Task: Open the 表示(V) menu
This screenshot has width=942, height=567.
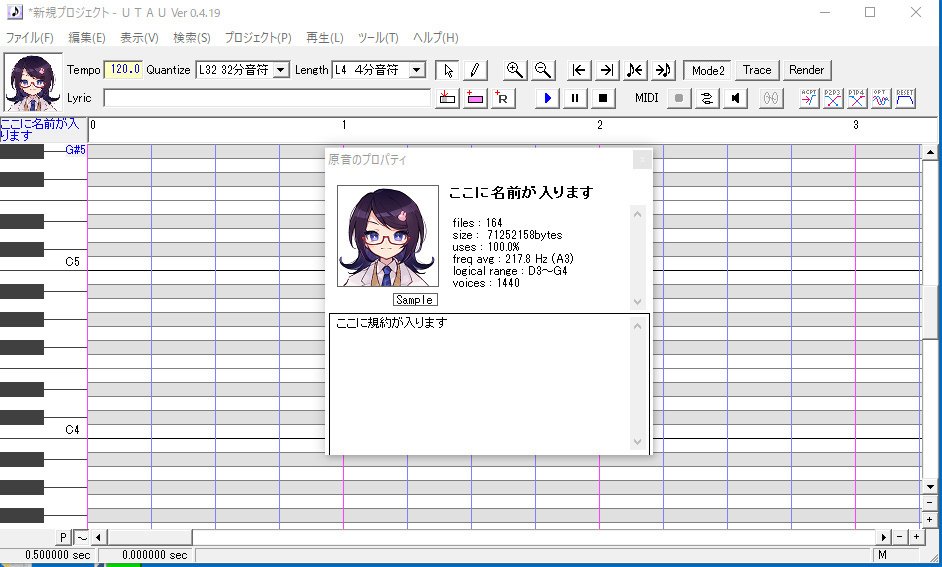Action: click(139, 38)
